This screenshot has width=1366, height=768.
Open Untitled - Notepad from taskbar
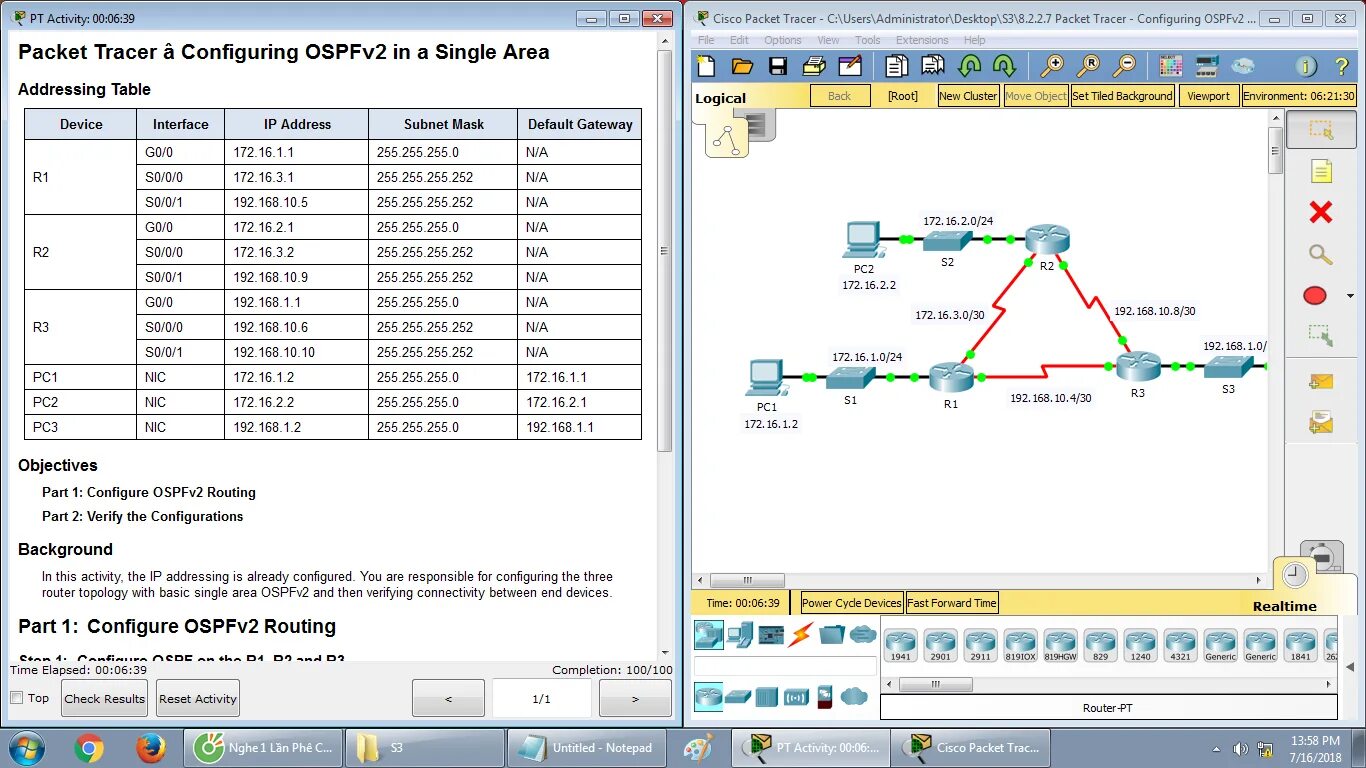coord(587,748)
